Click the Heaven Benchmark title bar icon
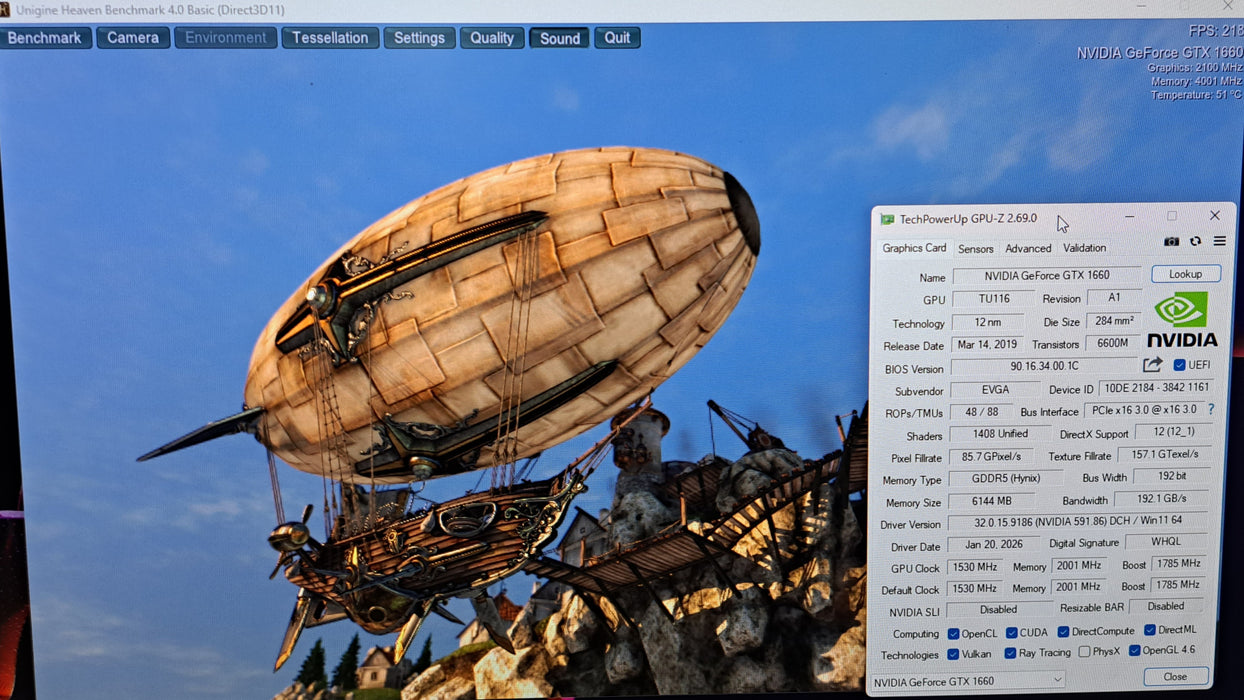Image resolution: width=1244 pixels, height=700 pixels. [5, 9]
